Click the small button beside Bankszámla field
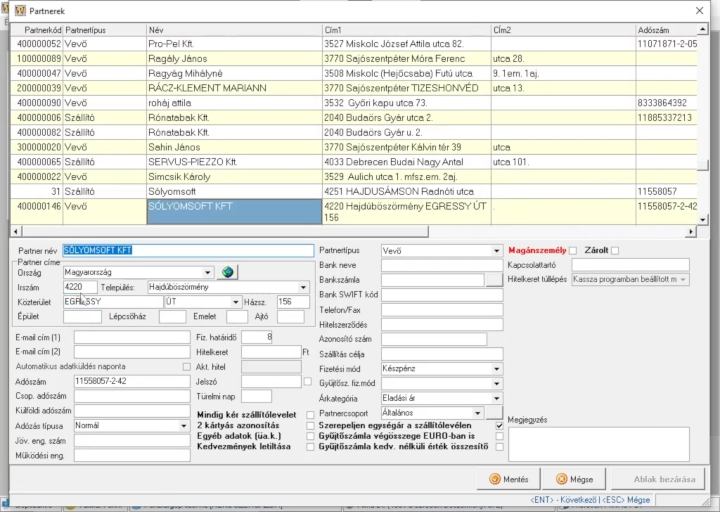 [x=494, y=280]
